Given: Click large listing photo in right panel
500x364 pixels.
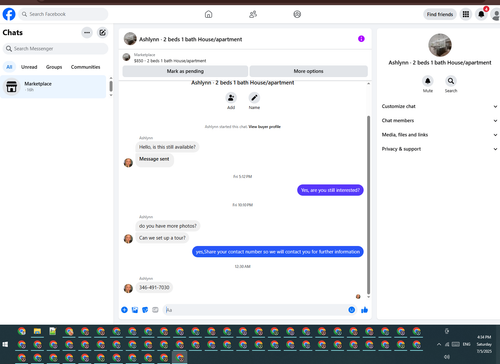Looking at the screenshot, I should [x=440, y=45].
